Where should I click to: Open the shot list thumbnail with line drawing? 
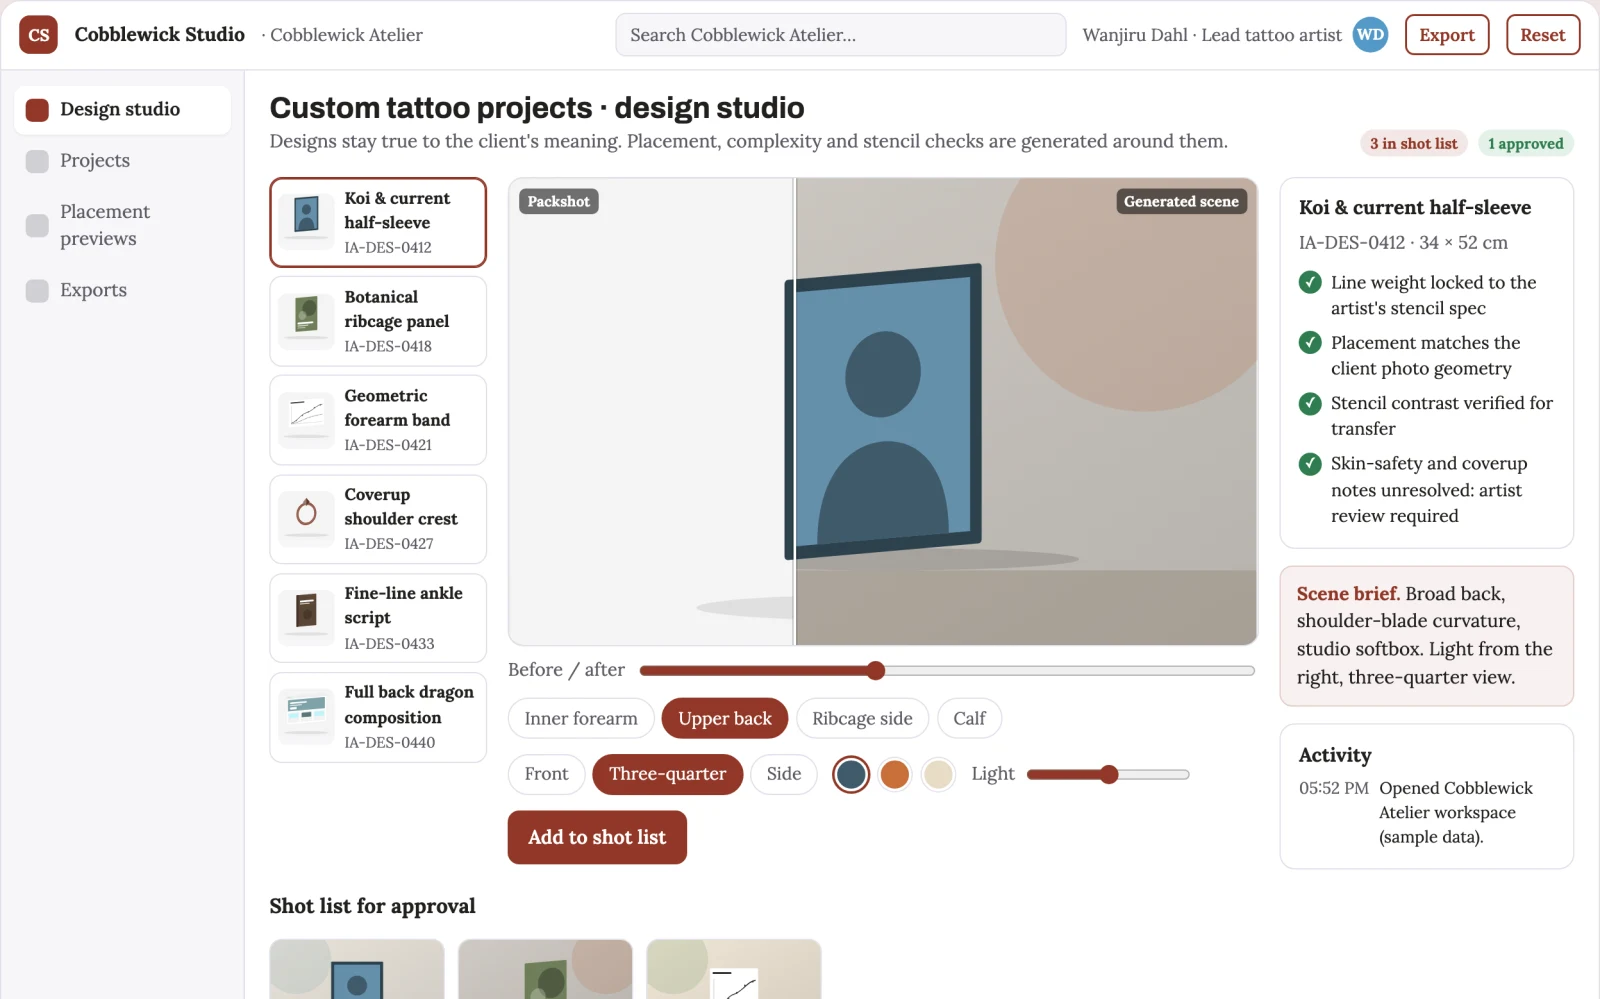(734, 969)
